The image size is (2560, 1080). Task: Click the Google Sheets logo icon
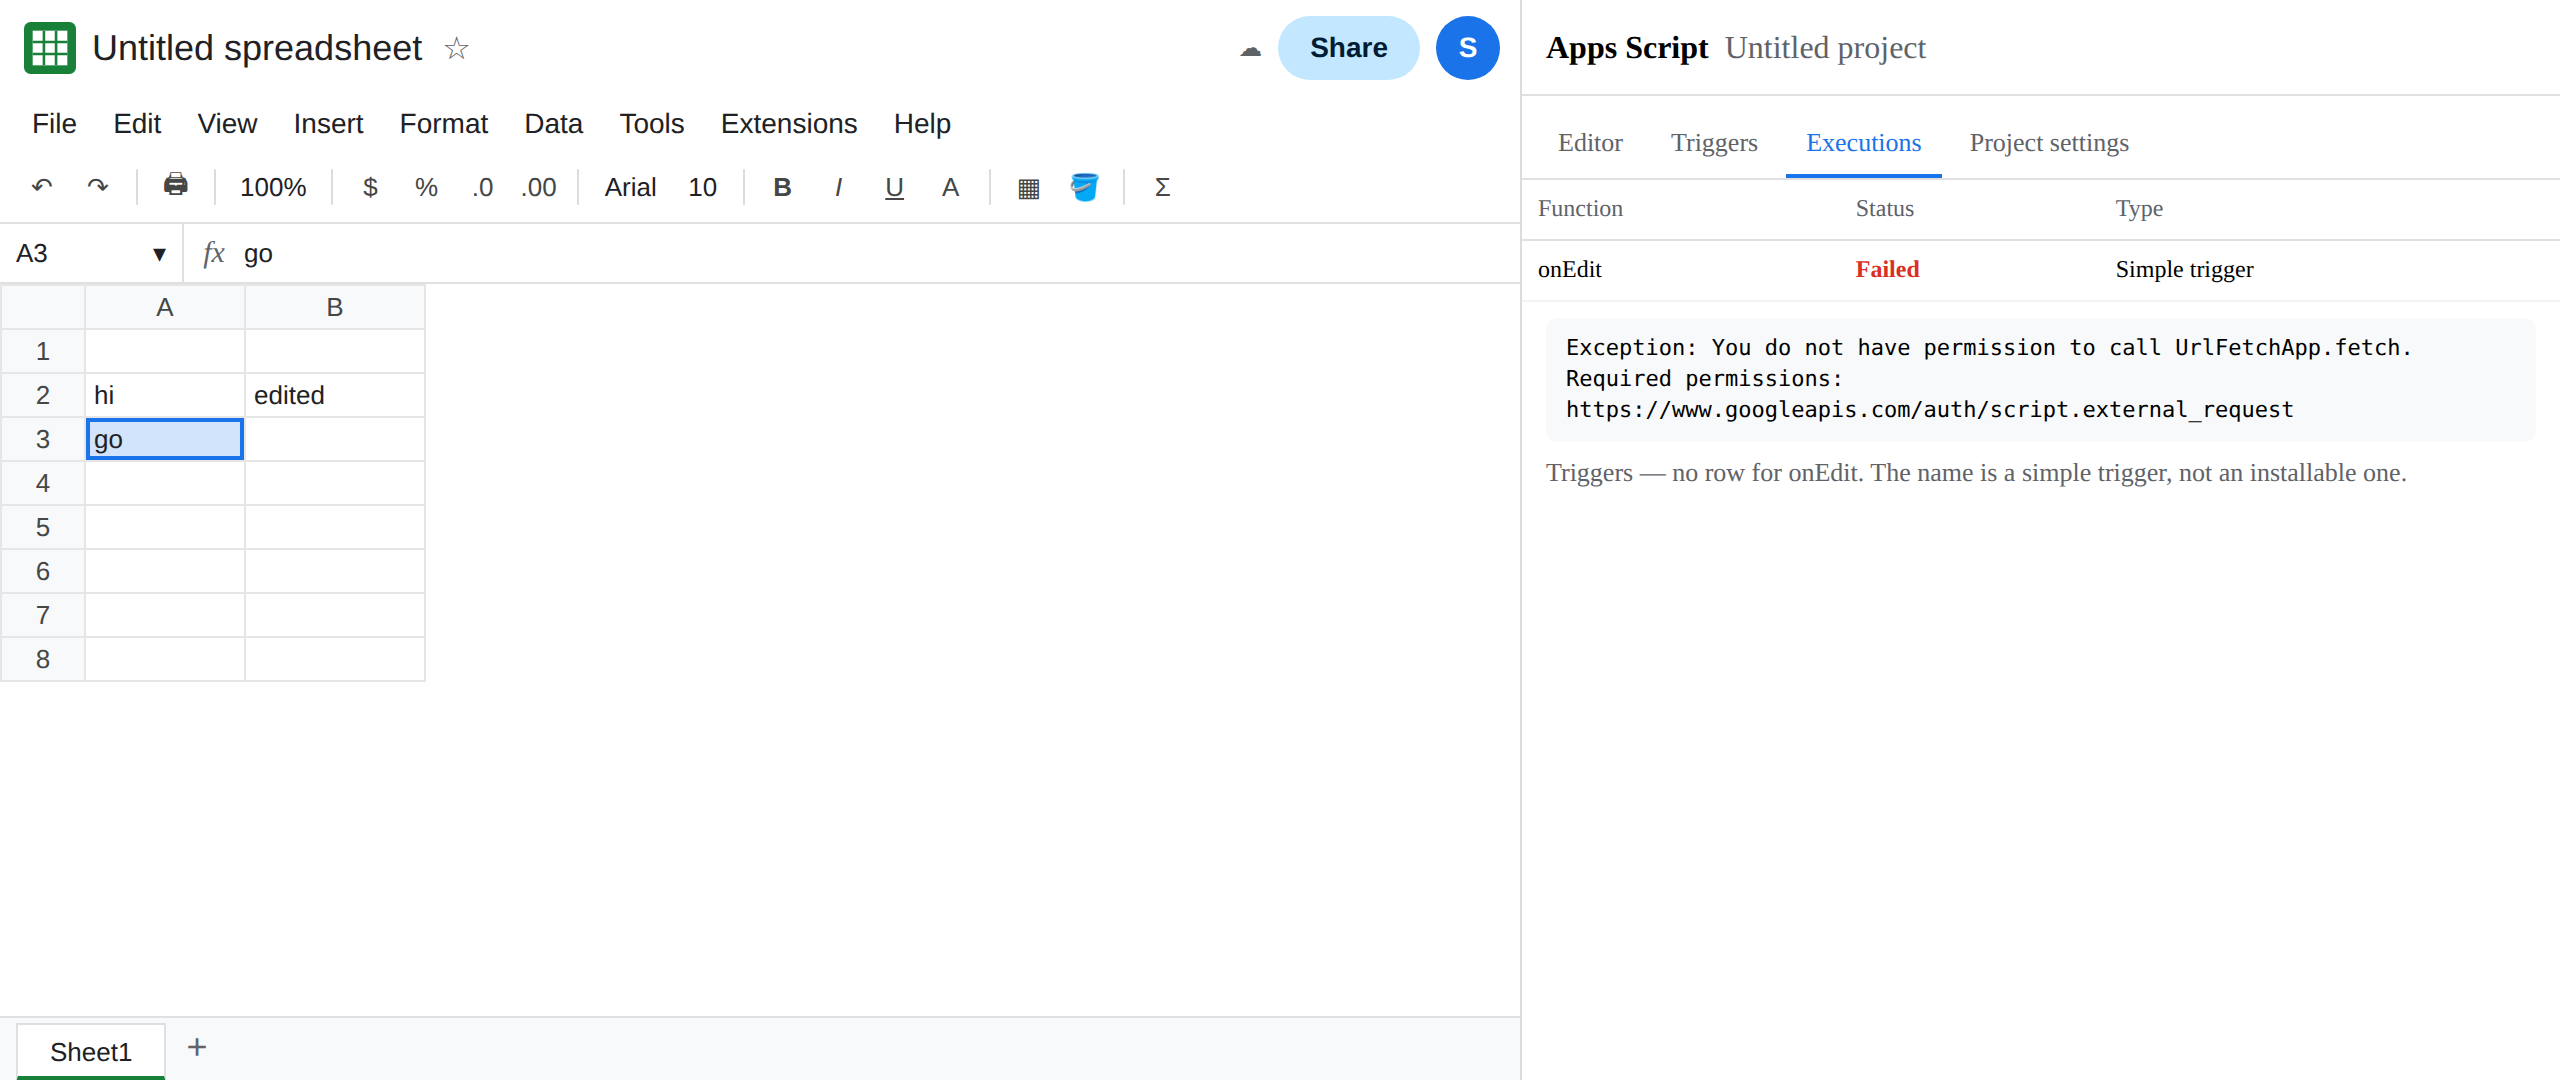pyautogui.click(x=50, y=48)
